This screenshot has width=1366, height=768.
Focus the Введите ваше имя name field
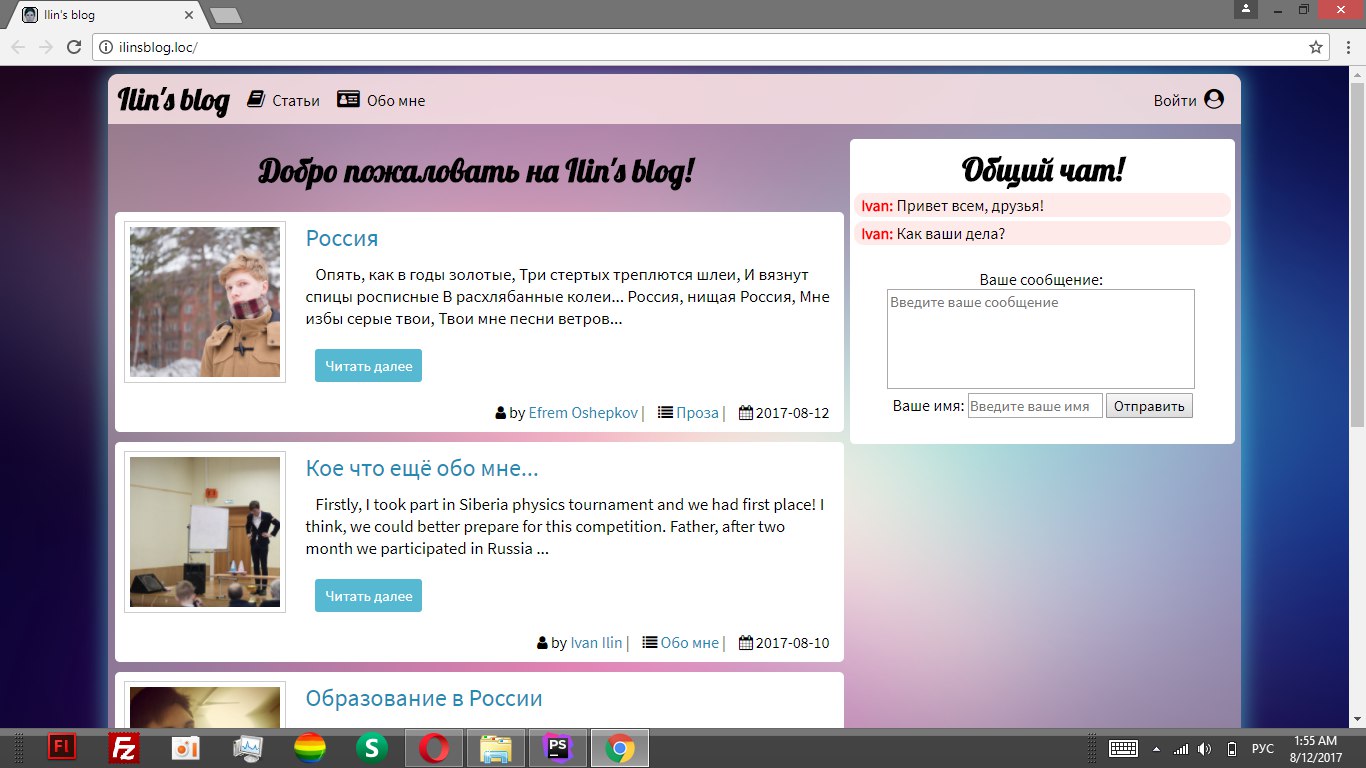point(1035,406)
